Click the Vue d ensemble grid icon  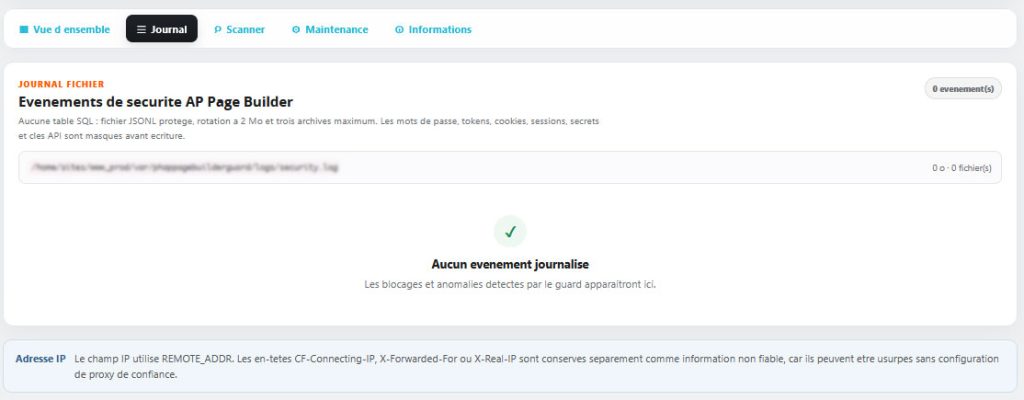(x=24, y=29)
